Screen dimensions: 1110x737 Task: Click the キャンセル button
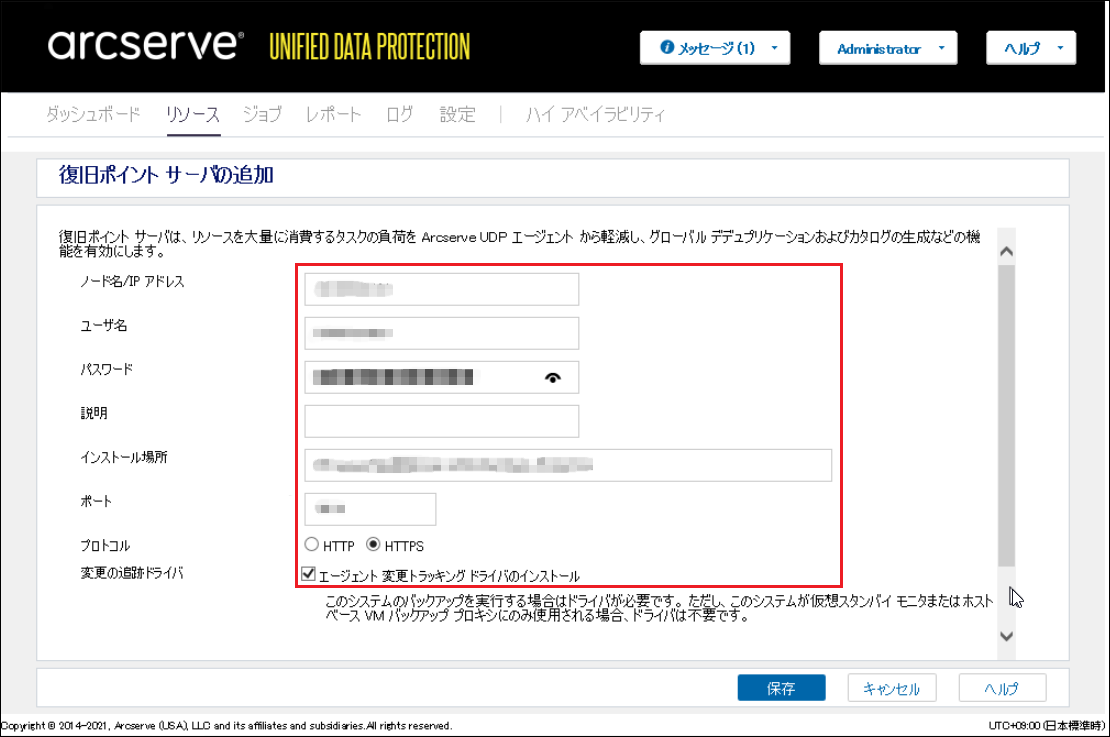pos(892,687)
